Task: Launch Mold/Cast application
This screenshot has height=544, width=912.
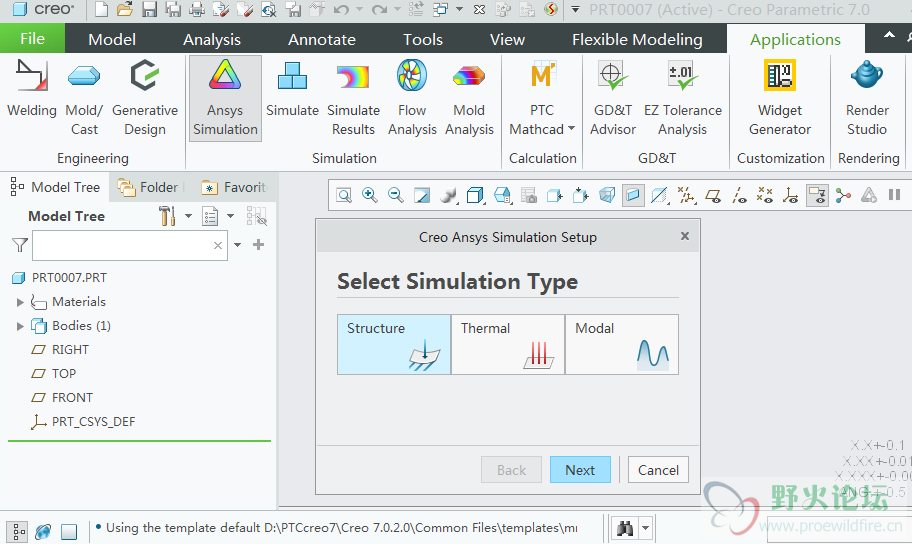Action: click(84, 98)
